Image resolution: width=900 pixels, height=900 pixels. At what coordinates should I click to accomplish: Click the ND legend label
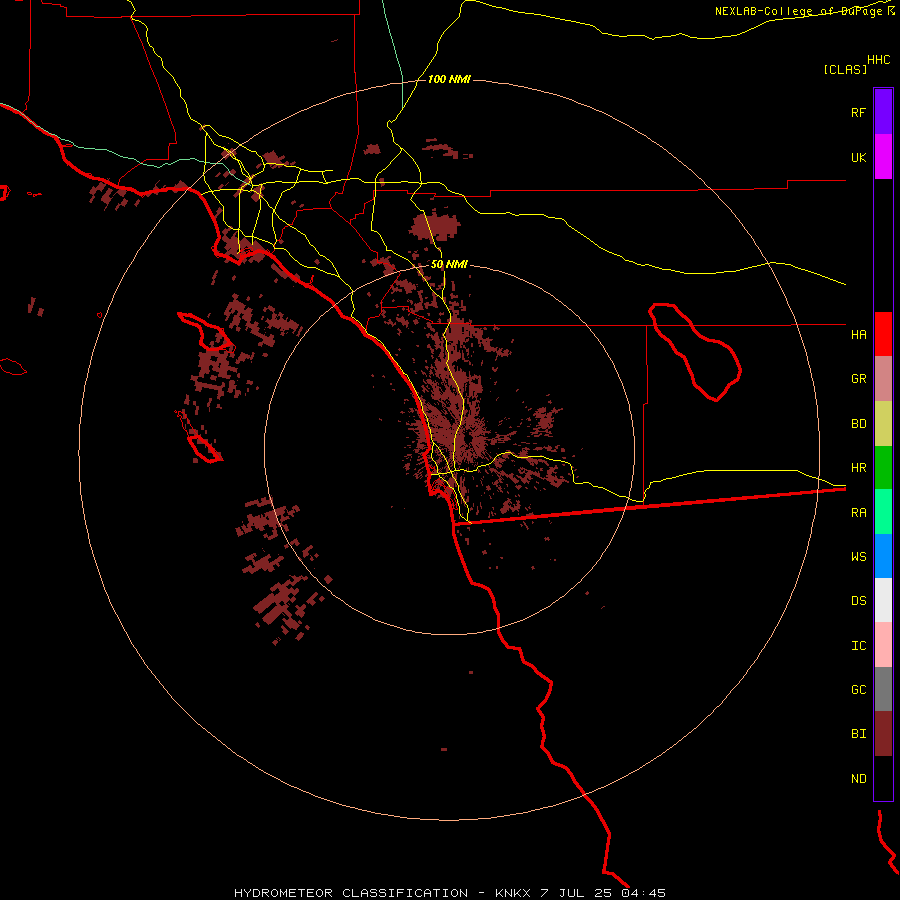pos(858,778)
